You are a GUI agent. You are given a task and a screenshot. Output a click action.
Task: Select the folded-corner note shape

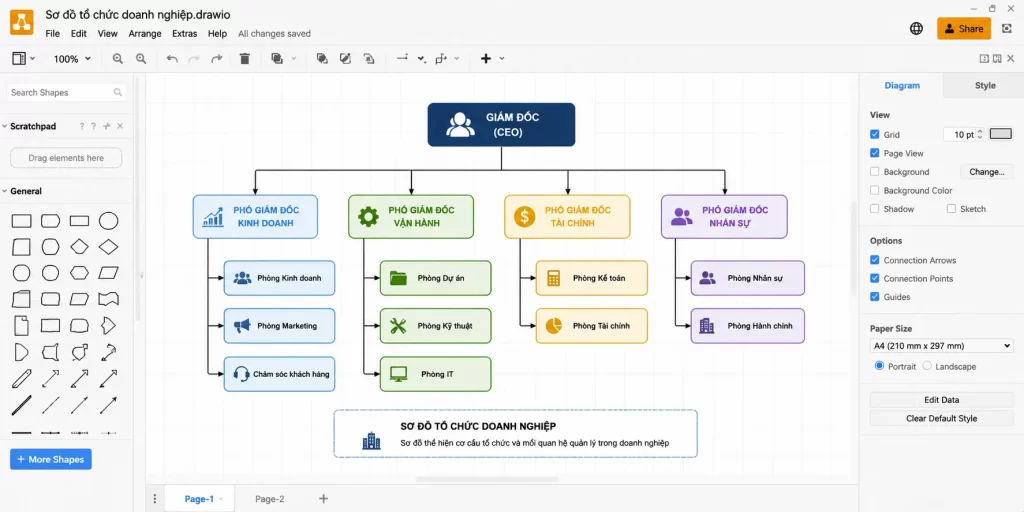pos(22,325)
